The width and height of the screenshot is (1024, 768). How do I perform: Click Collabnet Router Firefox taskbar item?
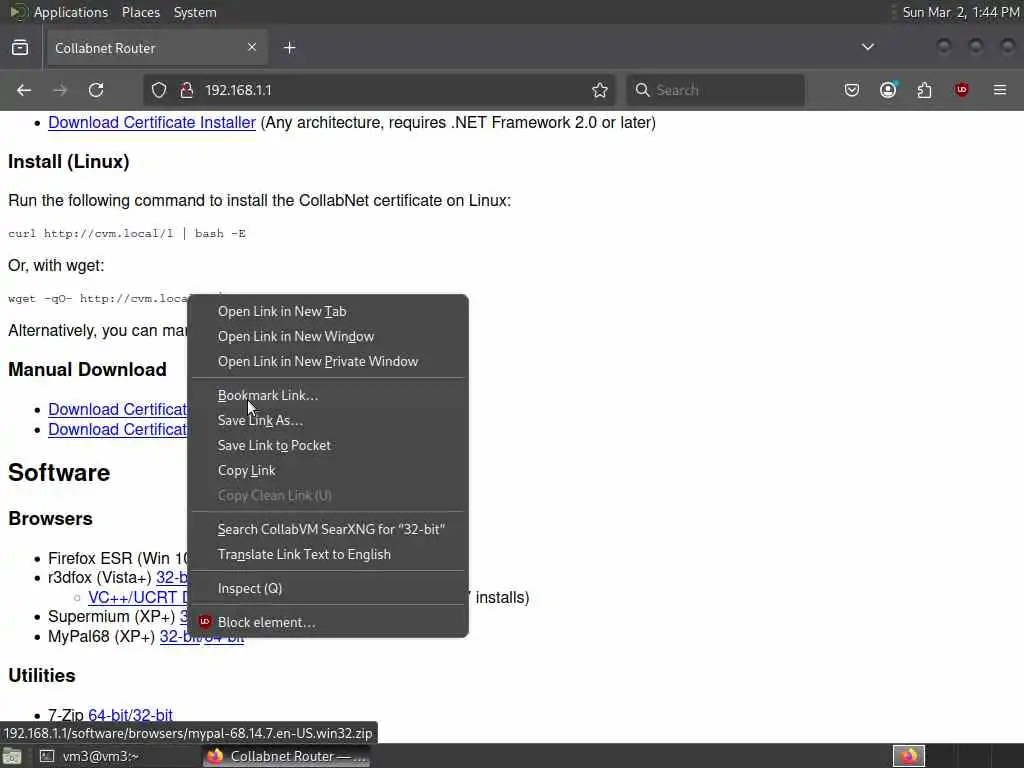(x=287, y=756)
